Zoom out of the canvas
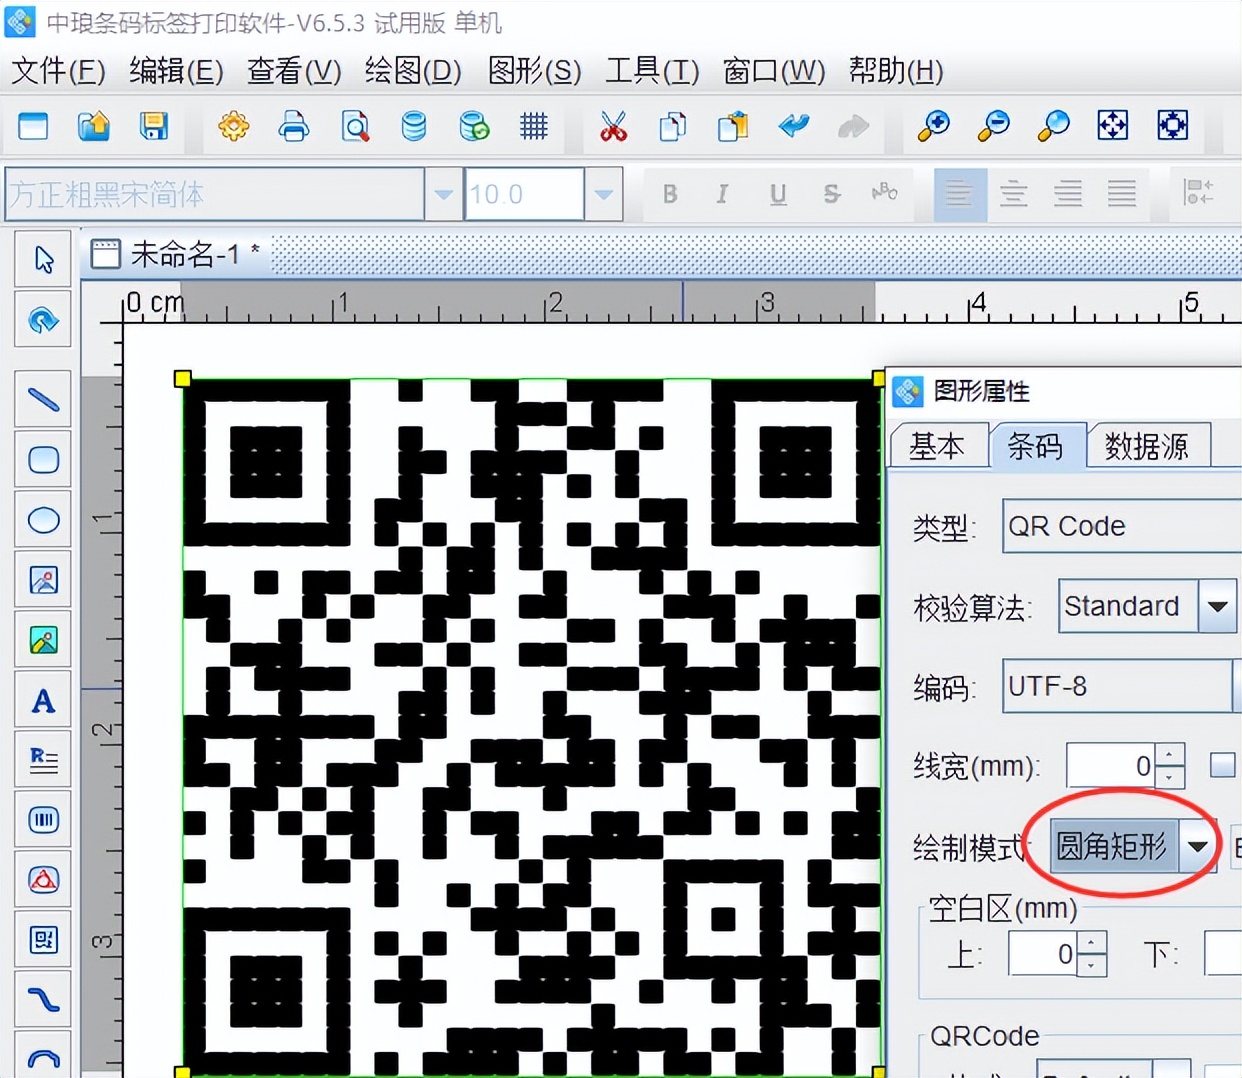The image size is (1242, 1078). pos(994,126)
